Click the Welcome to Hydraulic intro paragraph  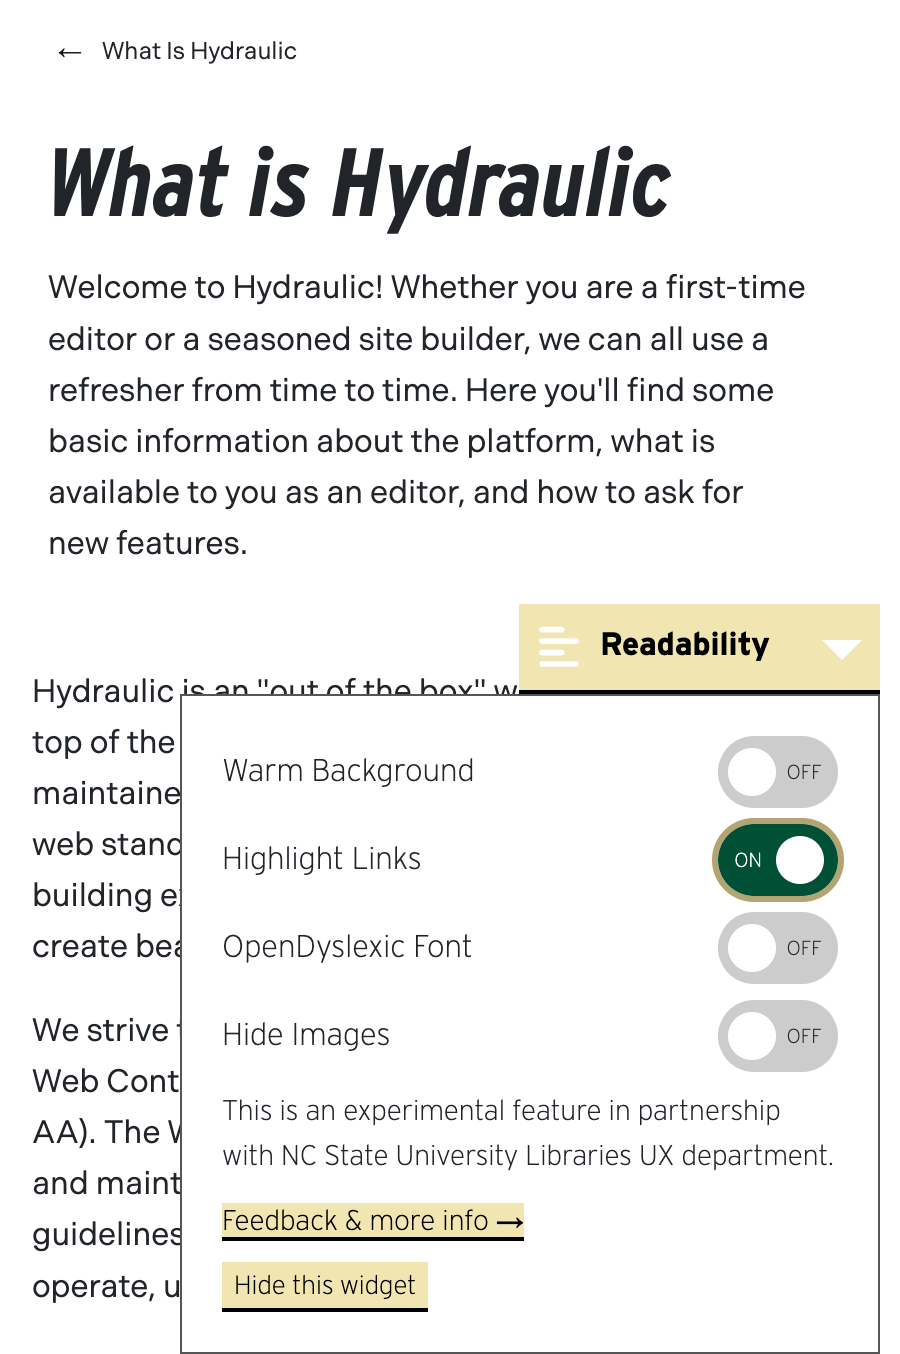click(420, 415)
